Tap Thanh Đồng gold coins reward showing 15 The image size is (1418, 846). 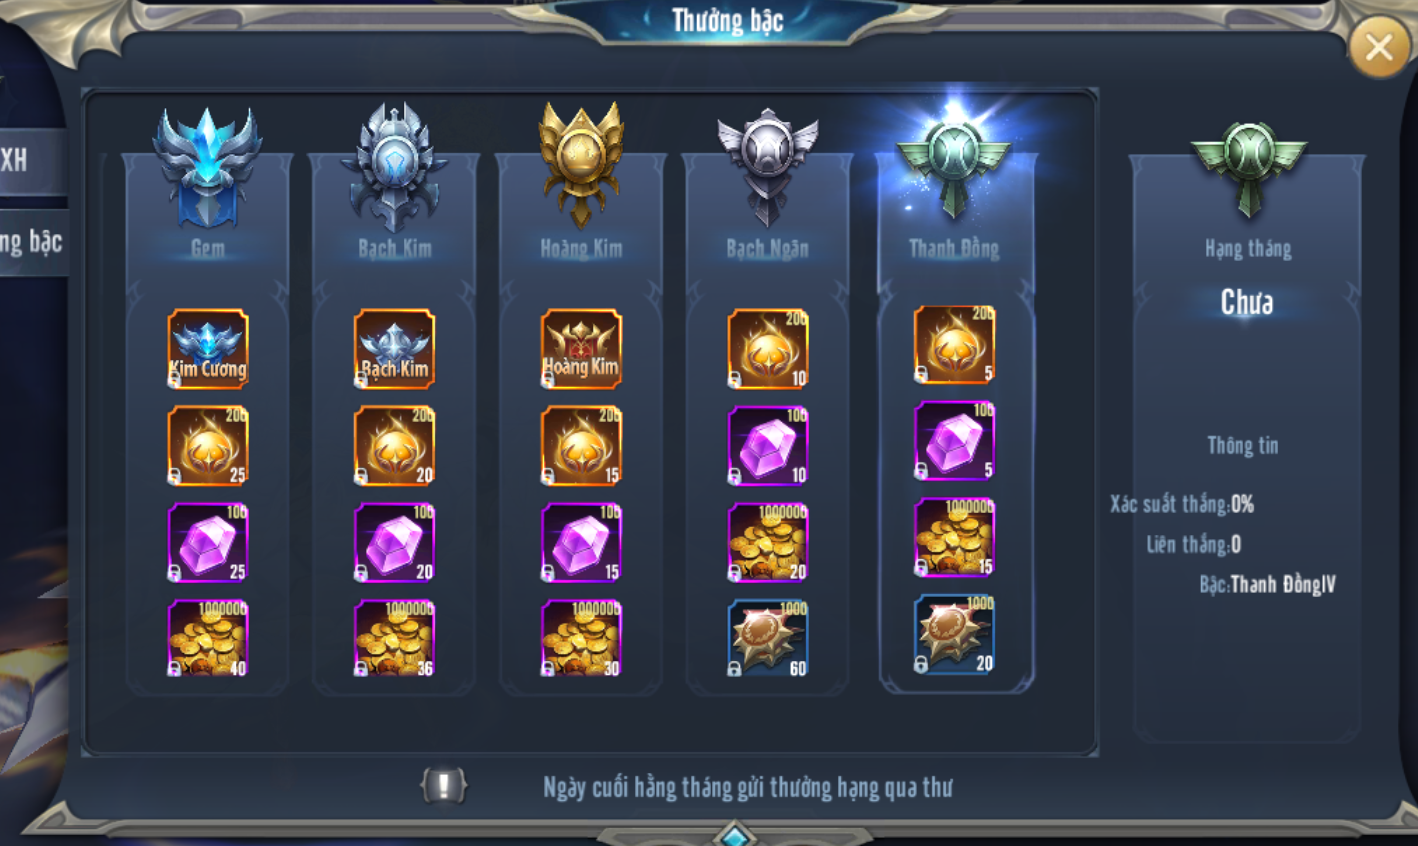pos(954,538)
